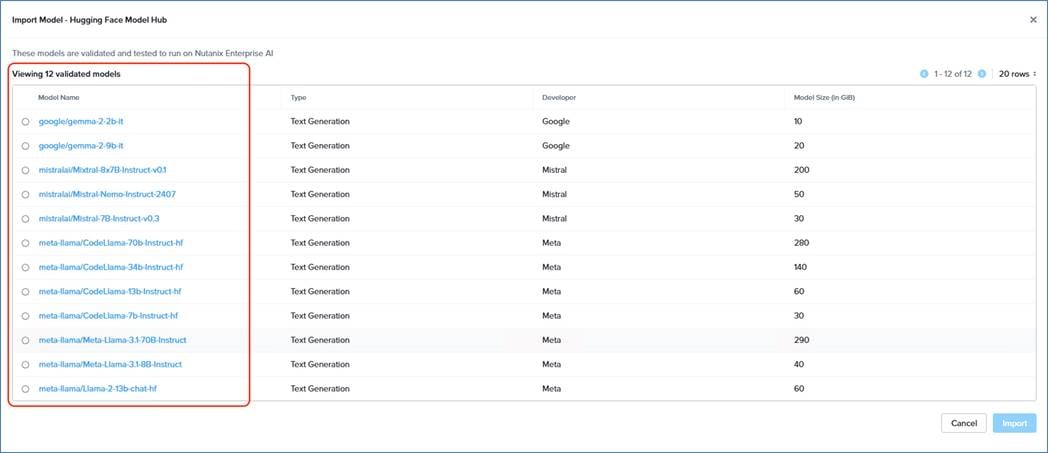Open the mistralai/Mistral-7B-Instruct-v0.3 link

click(x=99, y=218)
